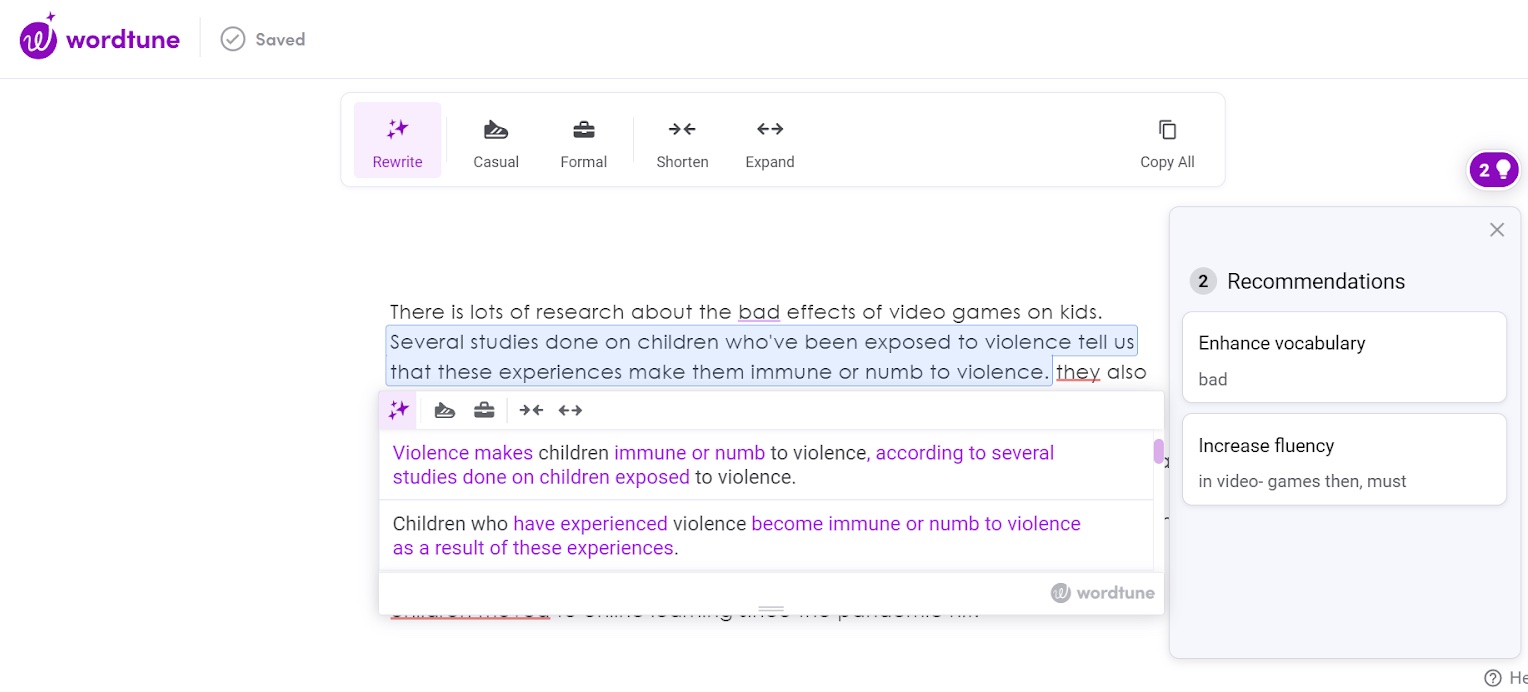The height and width of the screenshot is (692, 1528).
Task: Open recommendations via the lightbulb badge
Action: [1493, 169]
